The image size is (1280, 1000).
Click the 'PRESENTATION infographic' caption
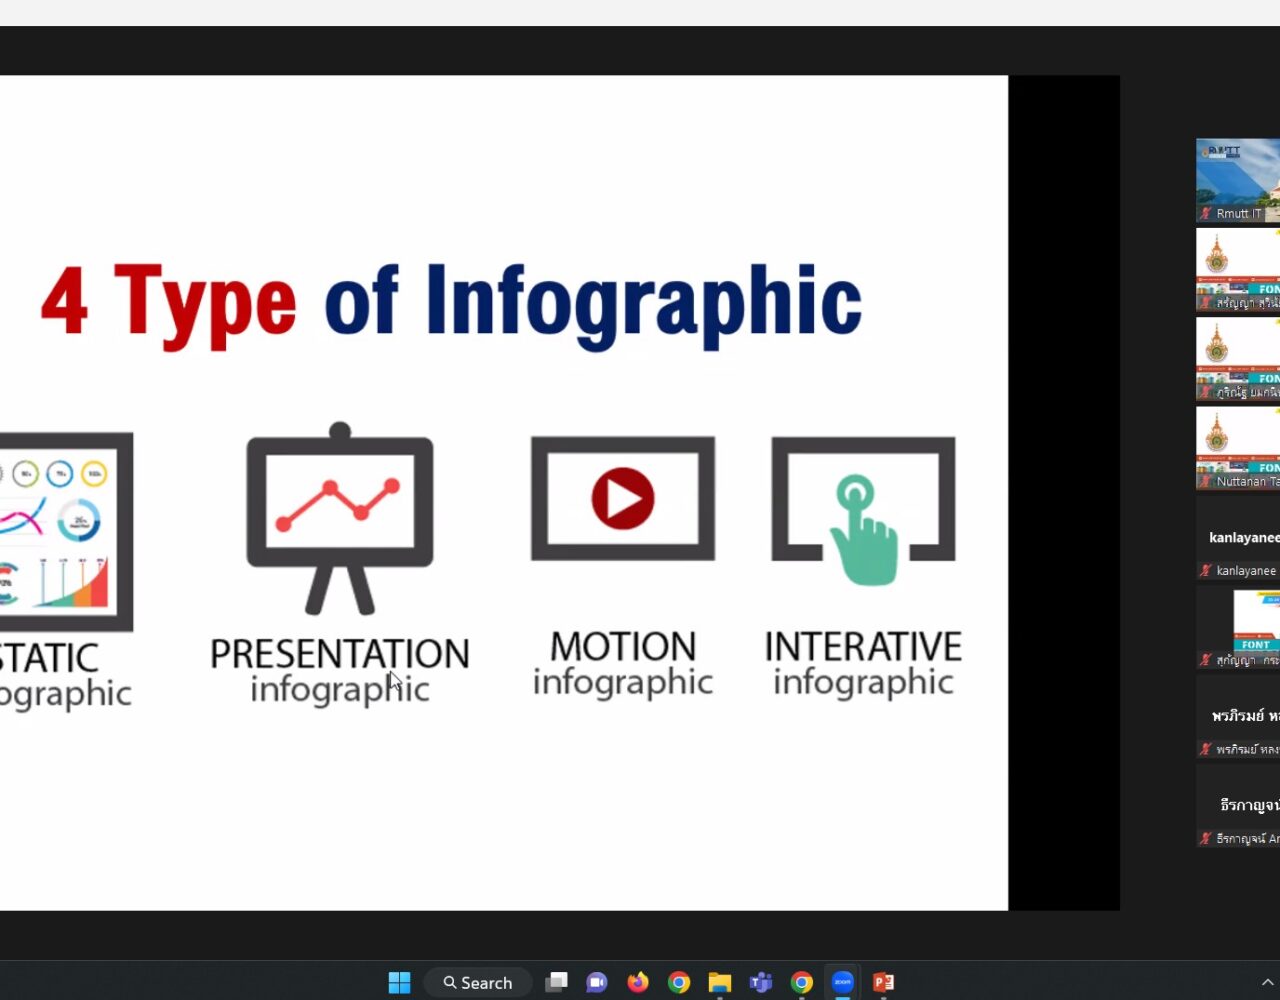(340, 671)
